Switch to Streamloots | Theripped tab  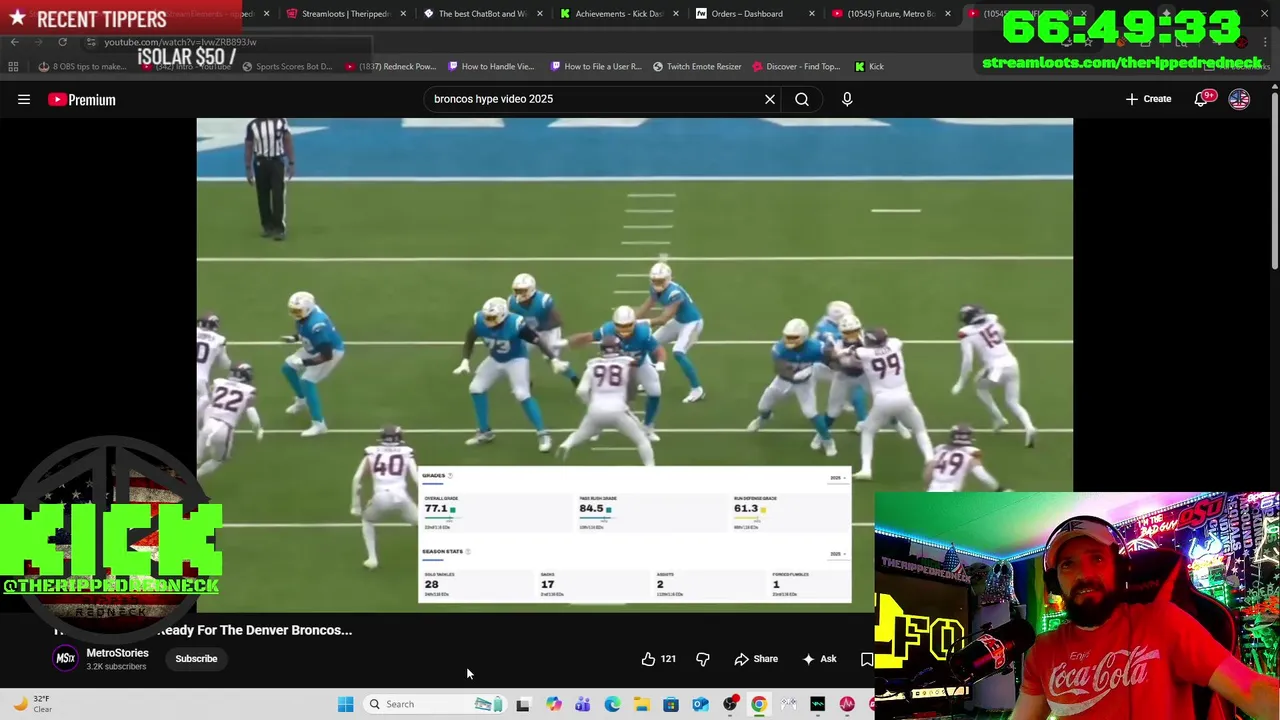tap(345, 14)
